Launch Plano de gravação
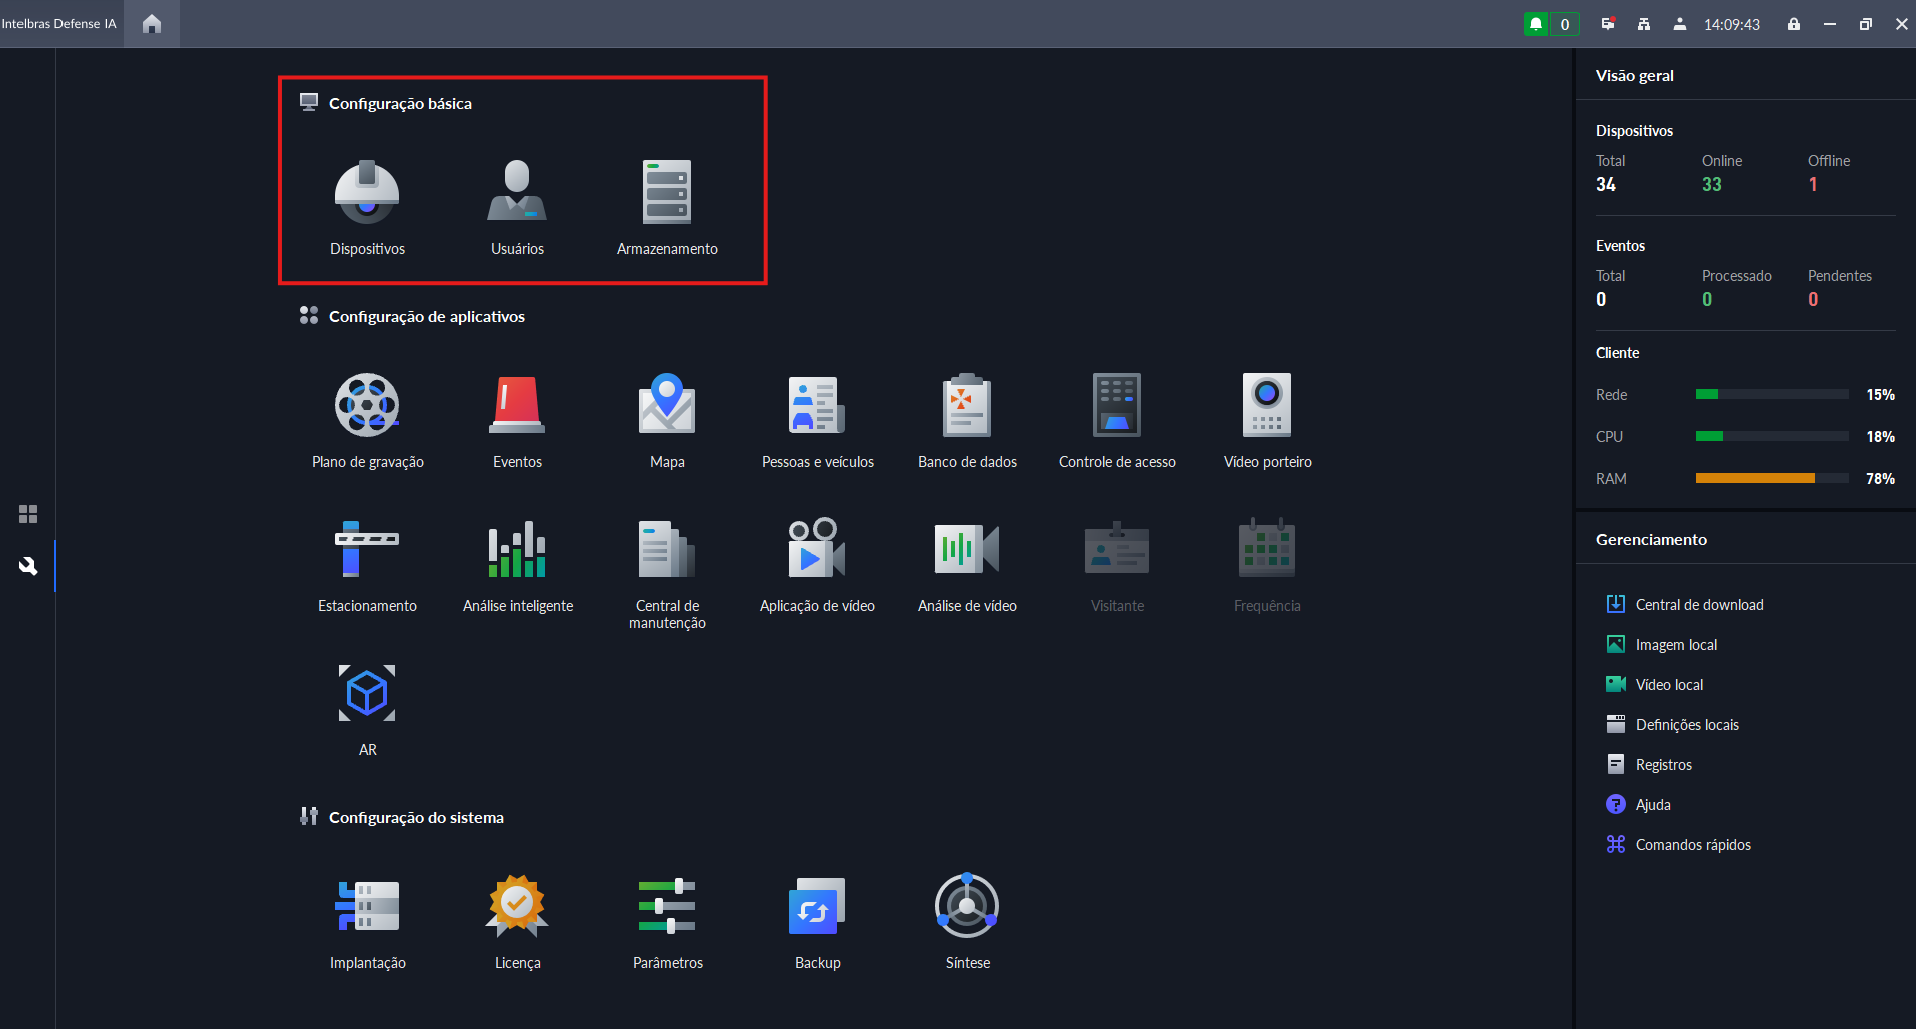1916x1029 pixels. (367, 407)
